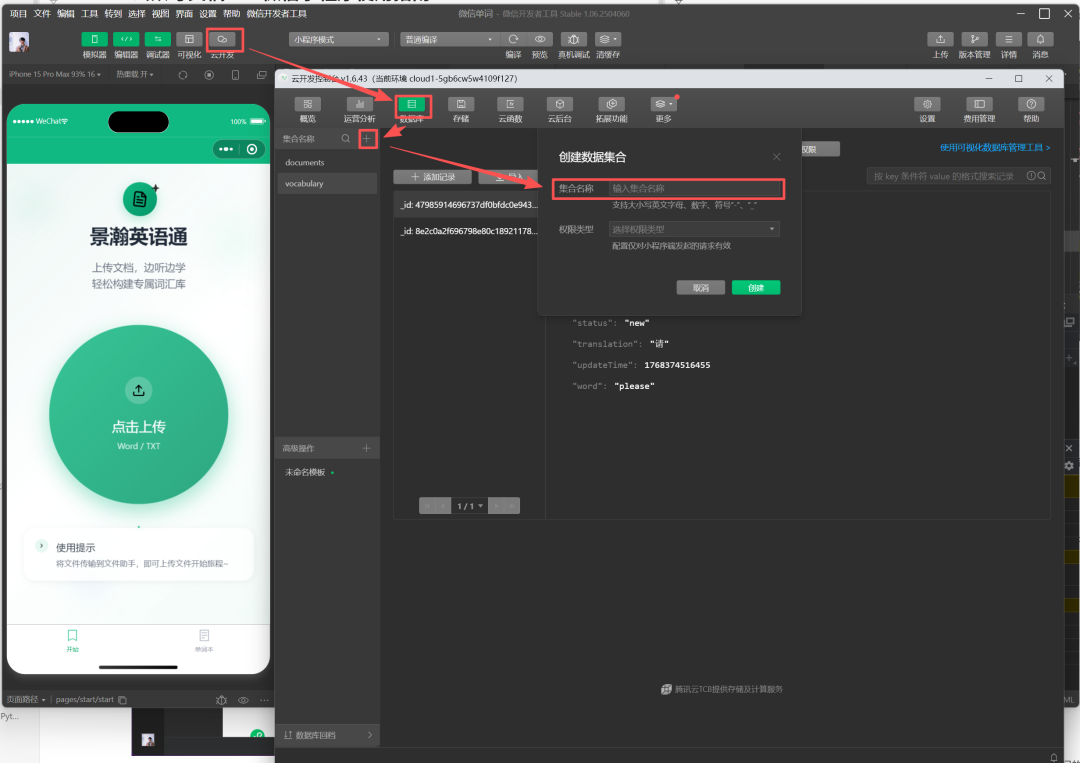Open the 文件 menu

point(42,14)
